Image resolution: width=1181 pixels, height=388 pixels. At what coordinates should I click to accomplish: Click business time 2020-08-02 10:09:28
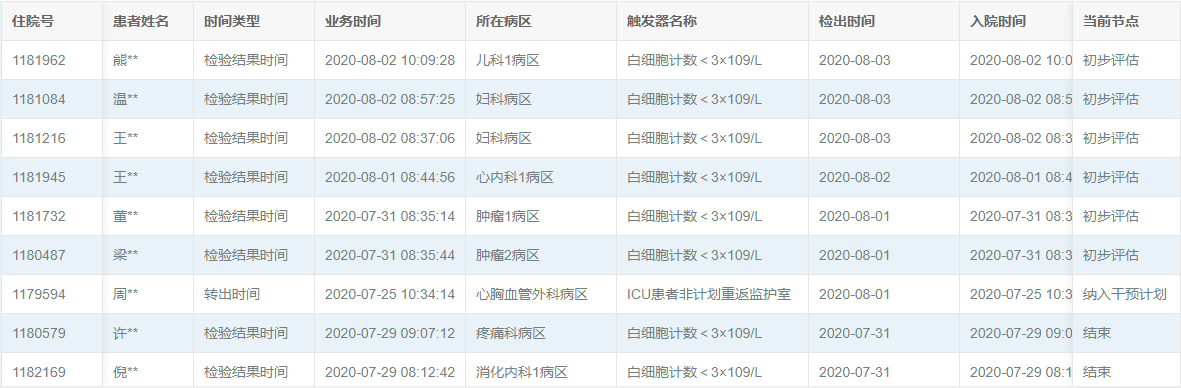389,60
